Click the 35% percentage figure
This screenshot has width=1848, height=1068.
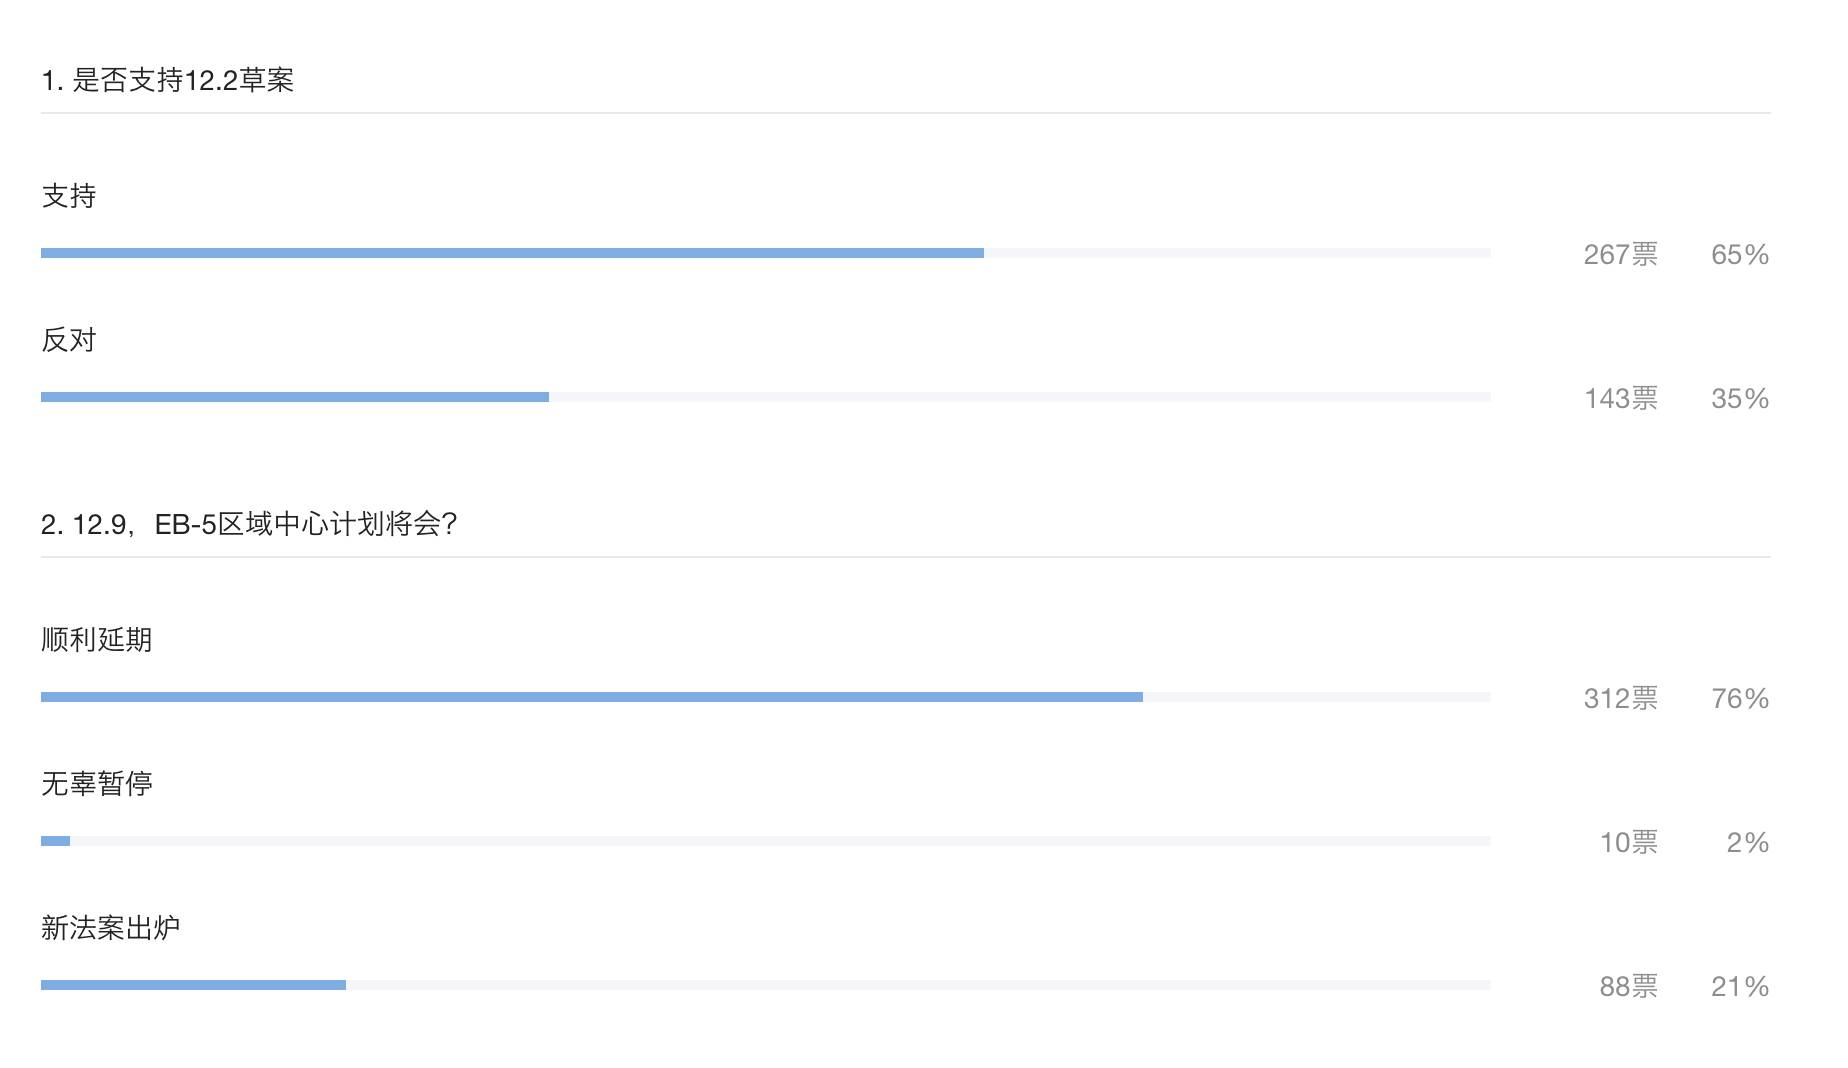[1739, 399]
